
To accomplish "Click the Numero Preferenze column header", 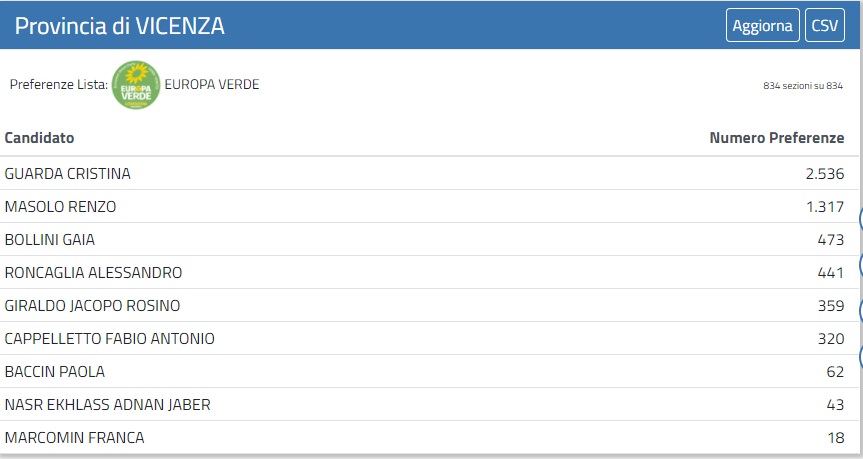I will pyautogui.click(x=776, y=138).
